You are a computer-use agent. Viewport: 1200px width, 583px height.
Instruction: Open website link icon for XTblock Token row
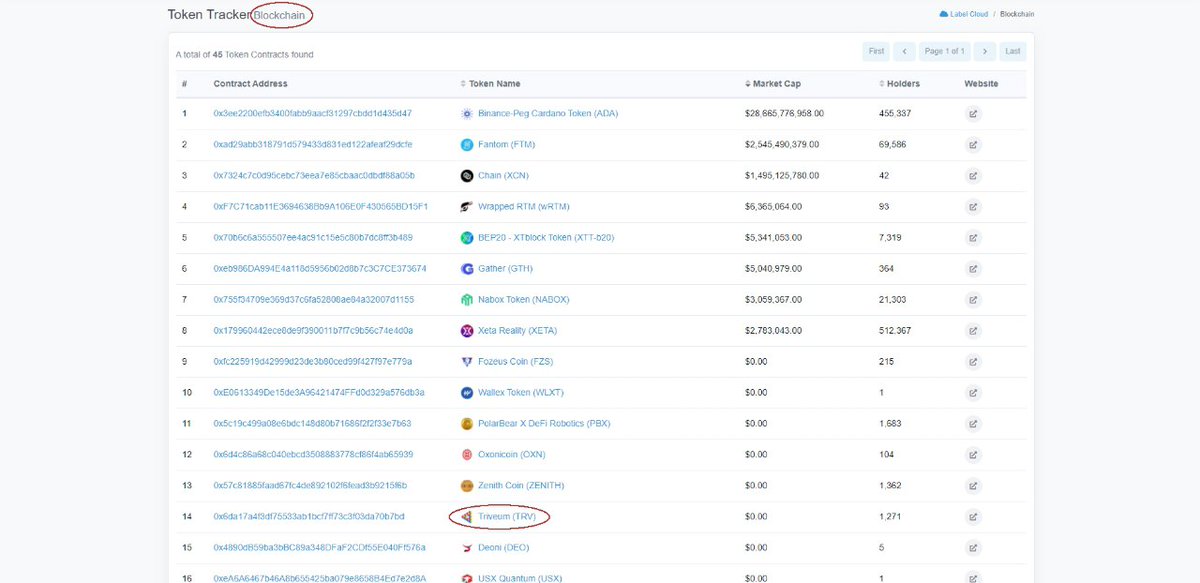pyautogui.click(x=973, y=238)
